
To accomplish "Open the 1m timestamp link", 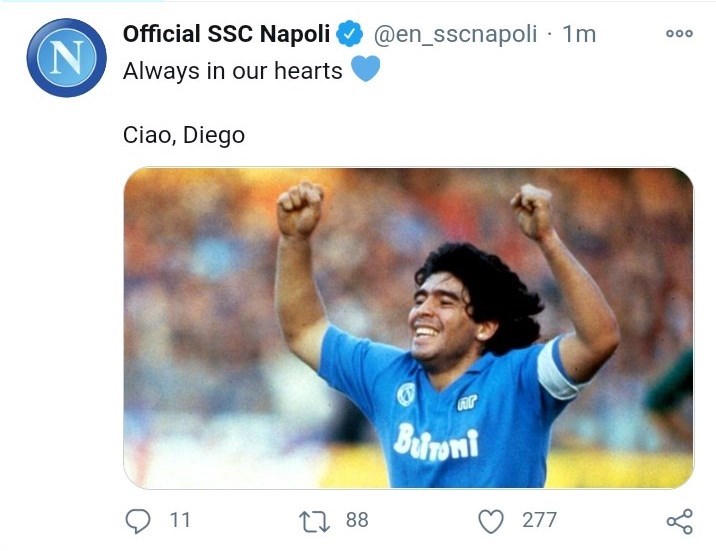I will pos(579,34).
